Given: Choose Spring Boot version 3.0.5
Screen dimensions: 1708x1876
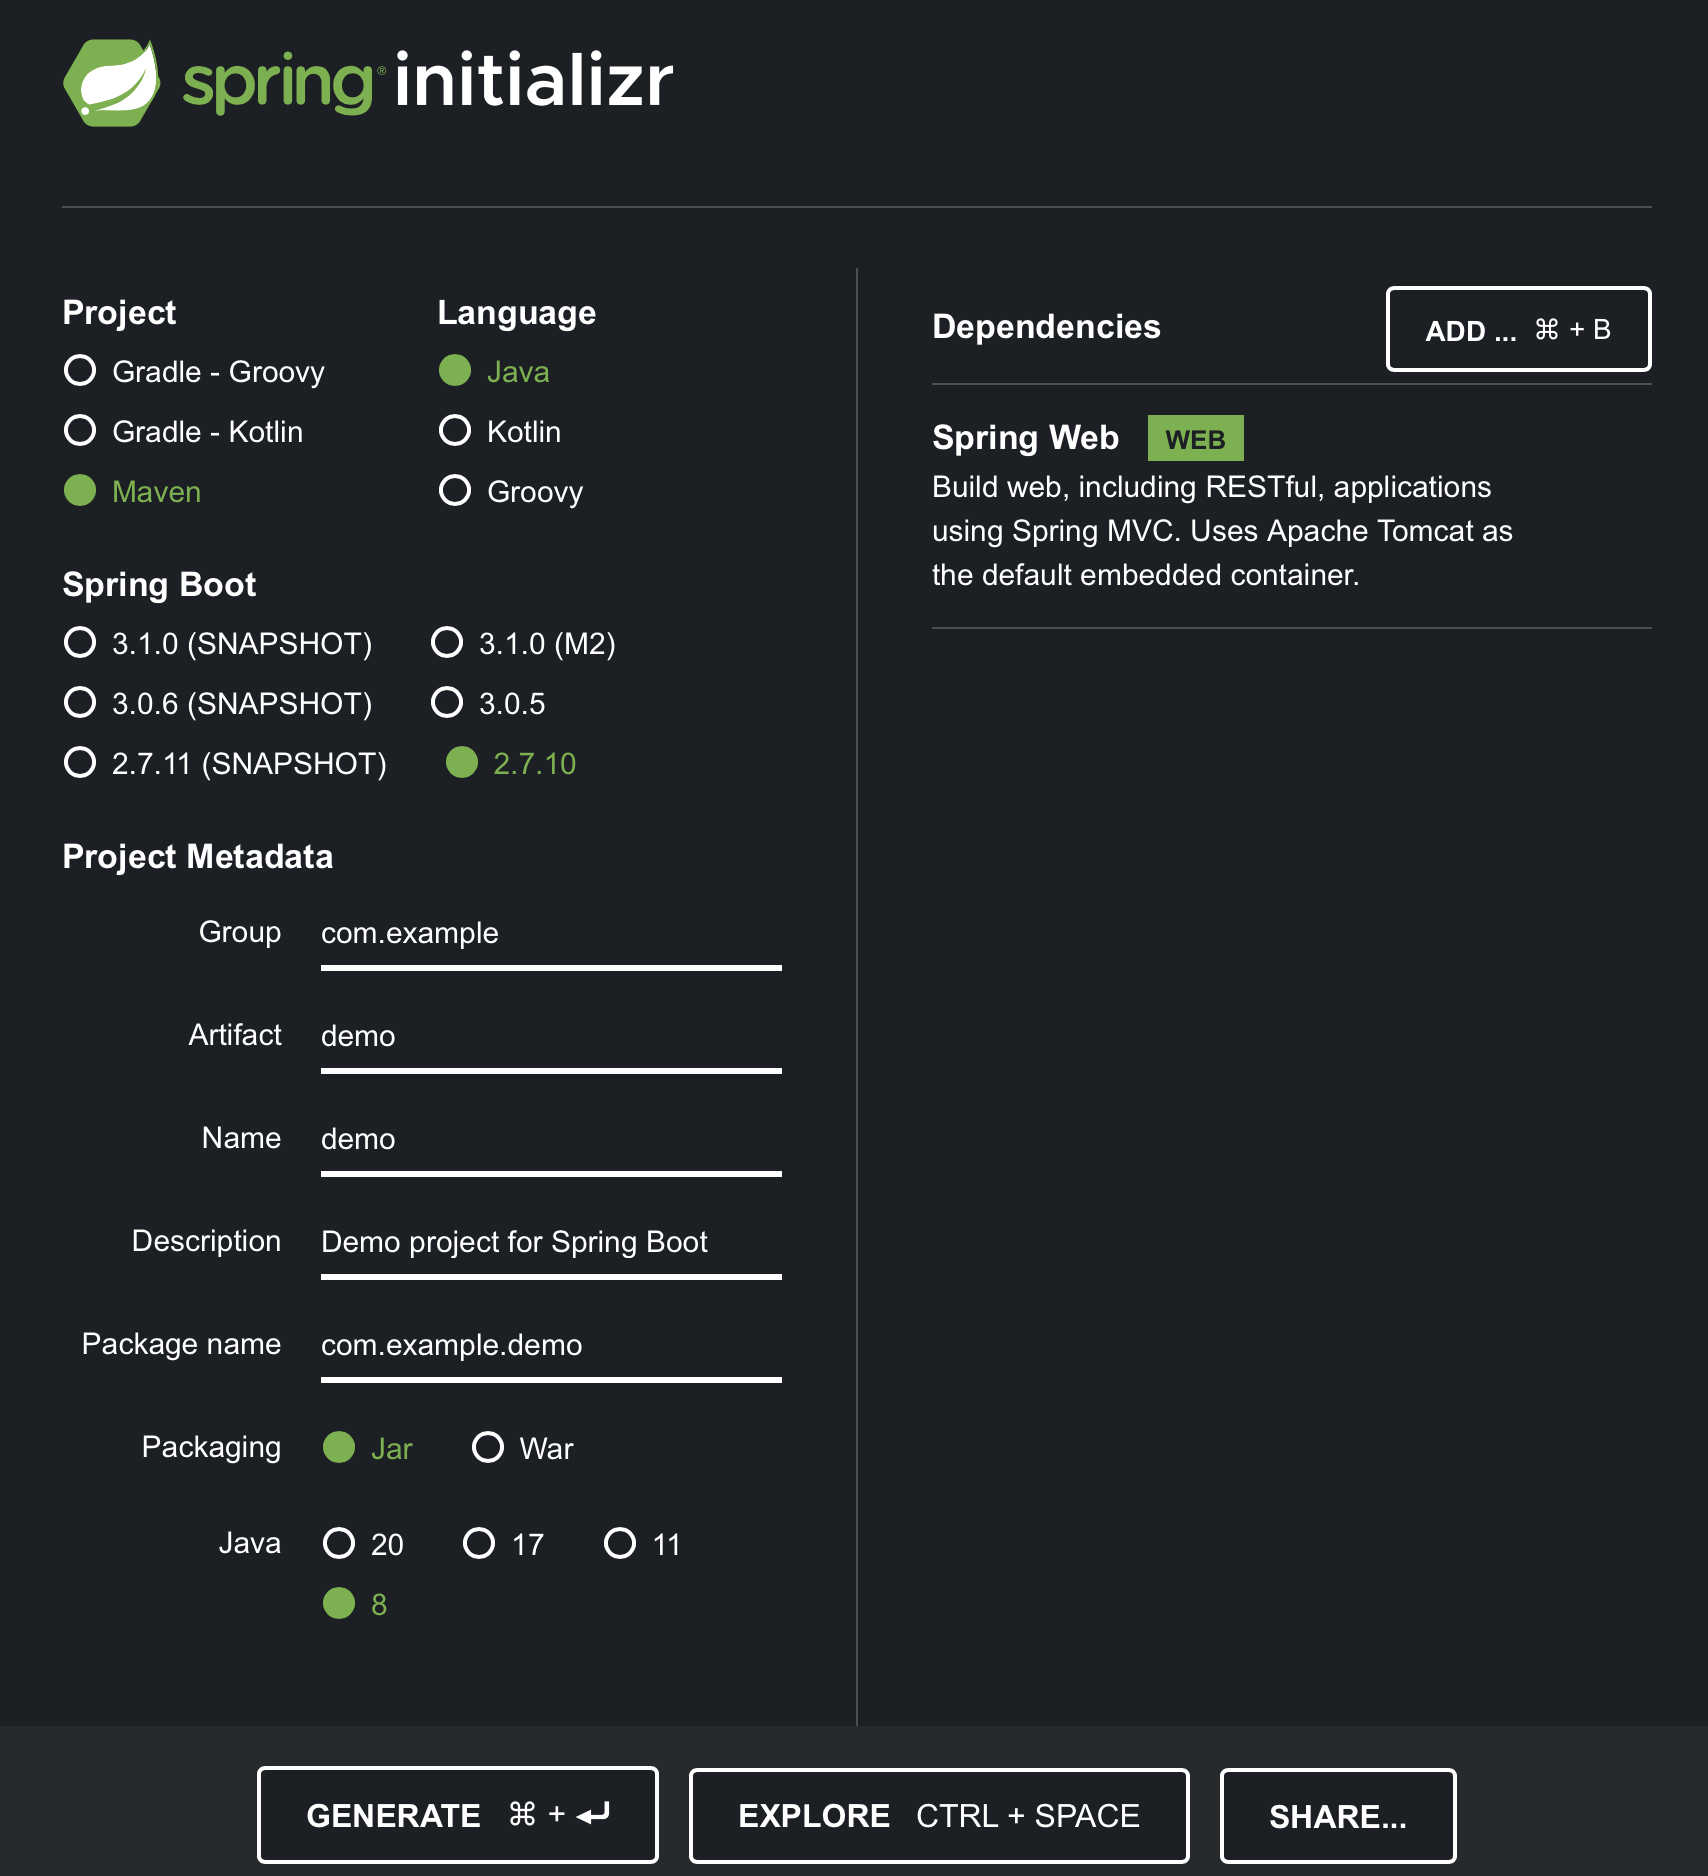Looking at the screenshot, I should pyautogui.click(x=488, y=703).
